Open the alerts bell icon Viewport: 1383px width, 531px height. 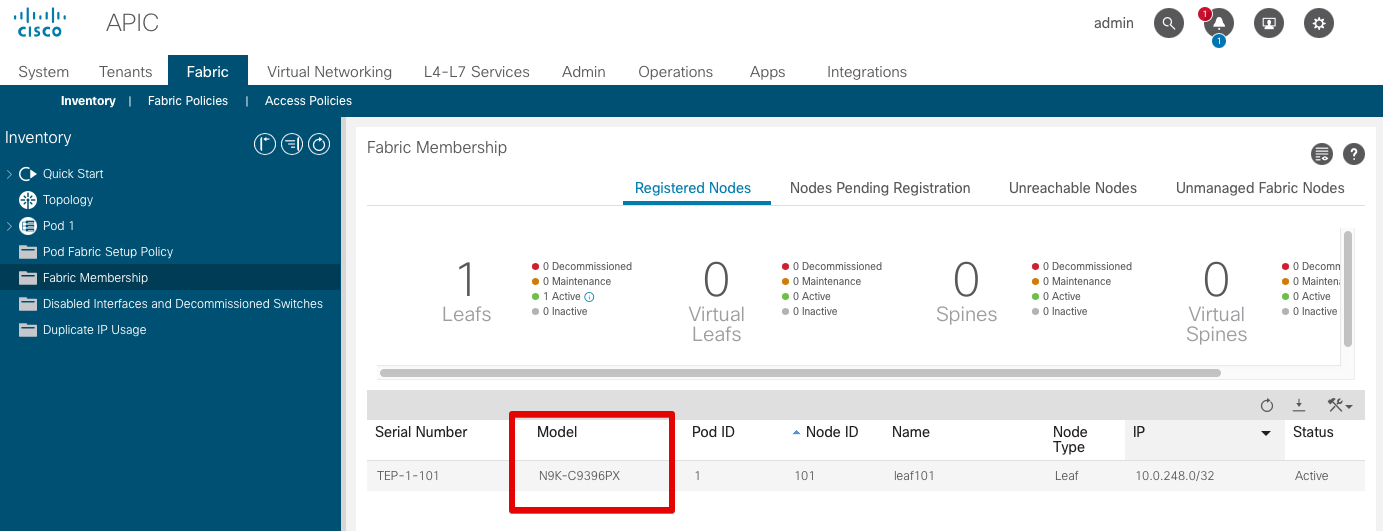[1218, 24]
